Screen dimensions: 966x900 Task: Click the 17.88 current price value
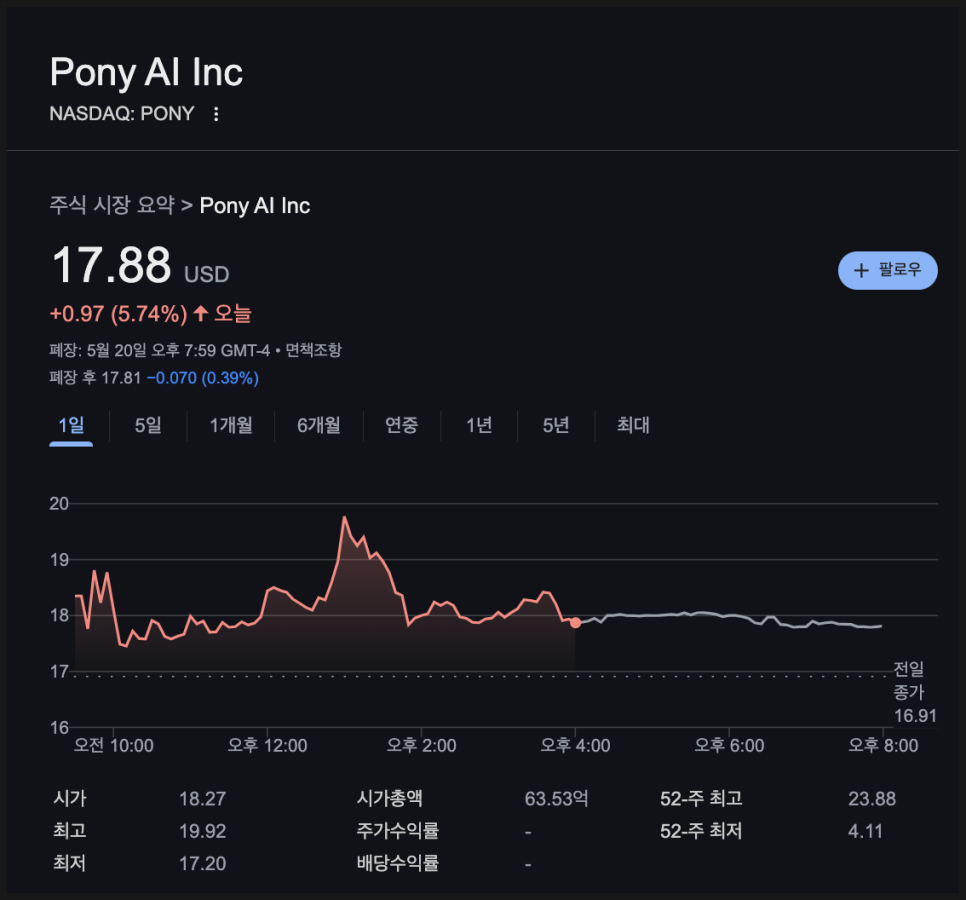111,265
